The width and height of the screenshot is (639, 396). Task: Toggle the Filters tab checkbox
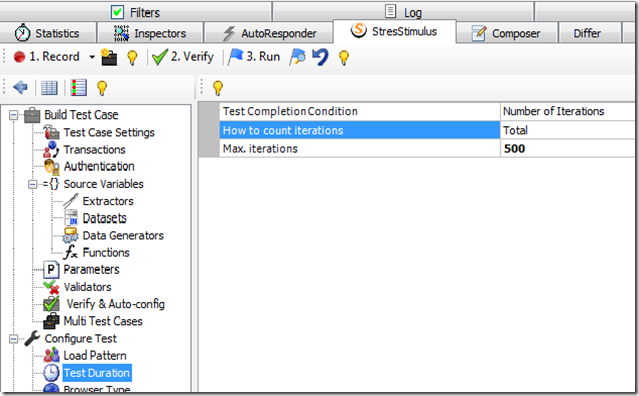coord(117,12)
